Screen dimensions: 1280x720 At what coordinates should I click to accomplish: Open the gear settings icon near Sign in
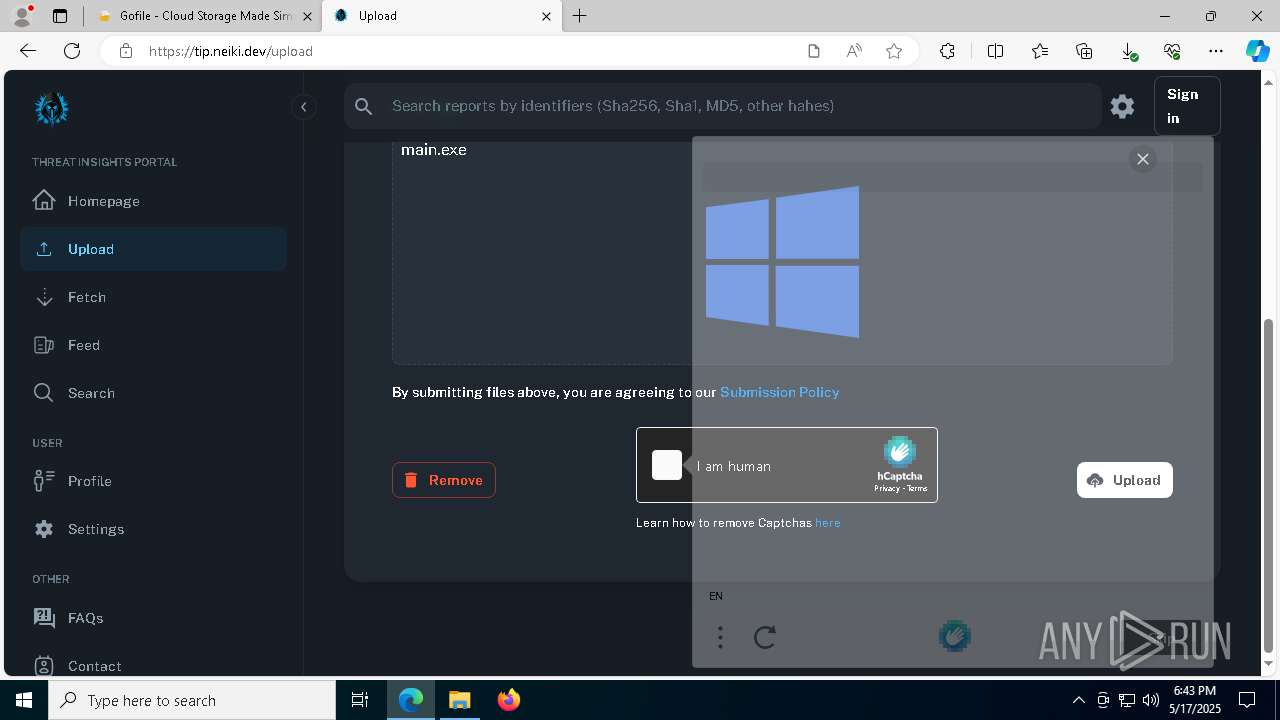click(1122, 106)
